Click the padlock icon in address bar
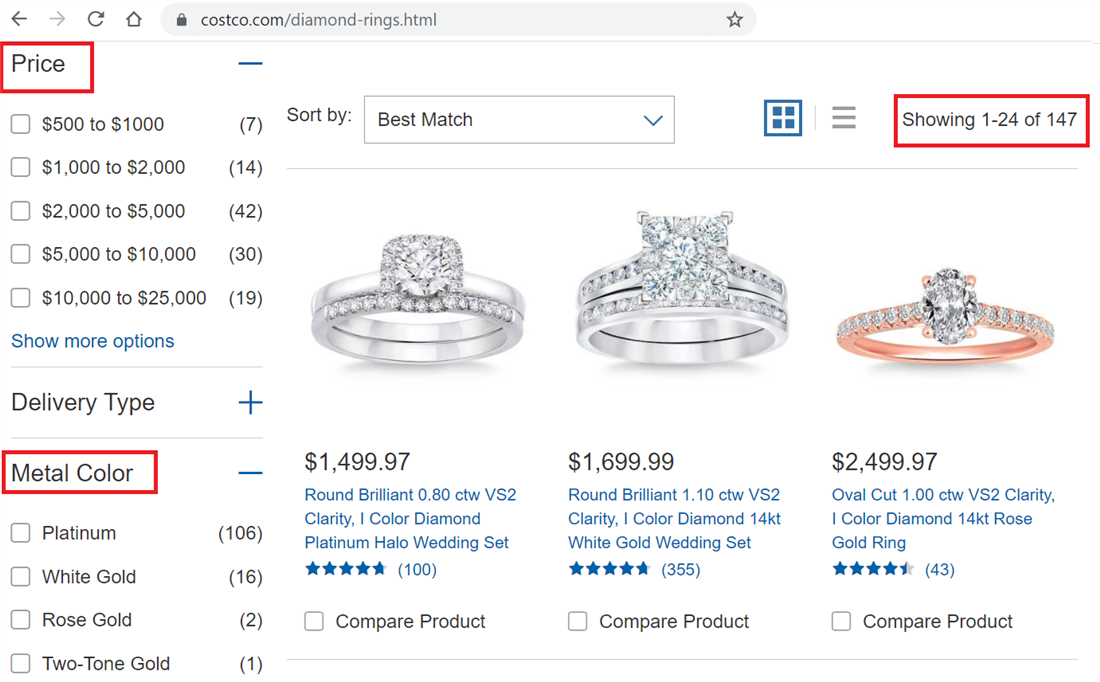 [180, 18]
